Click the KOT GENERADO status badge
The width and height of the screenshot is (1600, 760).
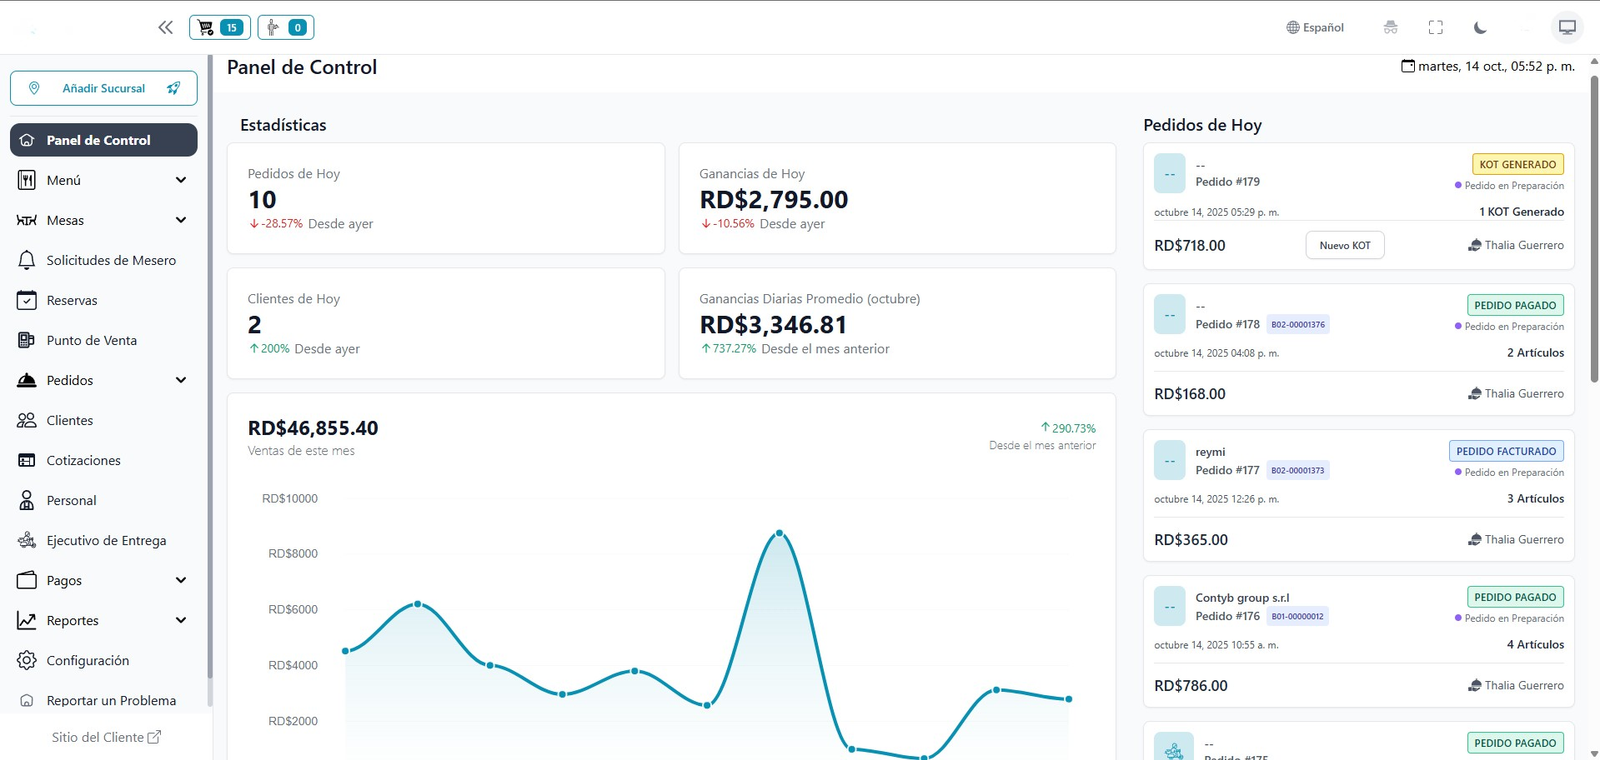pos(1518,164)
